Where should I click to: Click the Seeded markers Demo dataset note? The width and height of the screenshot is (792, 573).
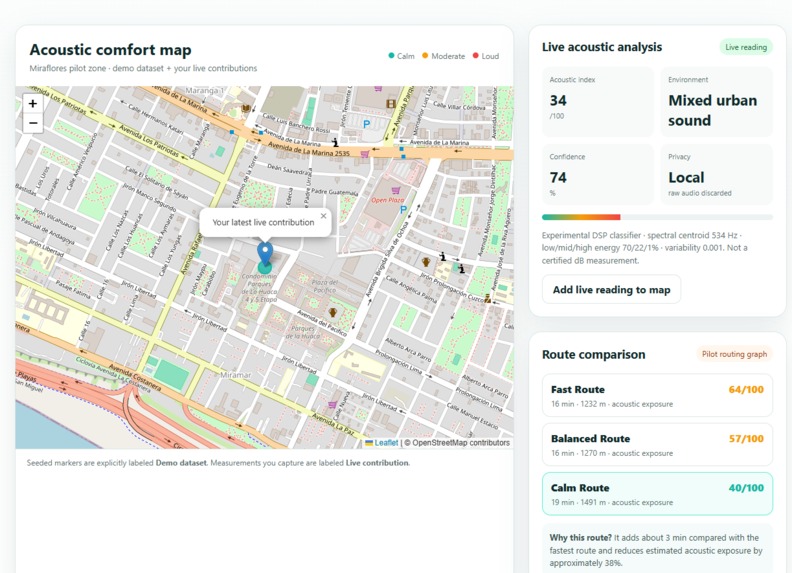coord(218,463)
